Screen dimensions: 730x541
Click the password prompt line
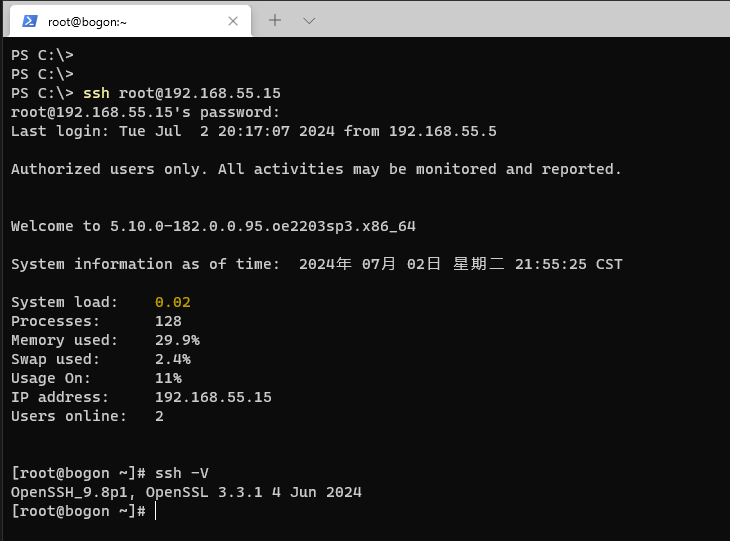[145, 112]
